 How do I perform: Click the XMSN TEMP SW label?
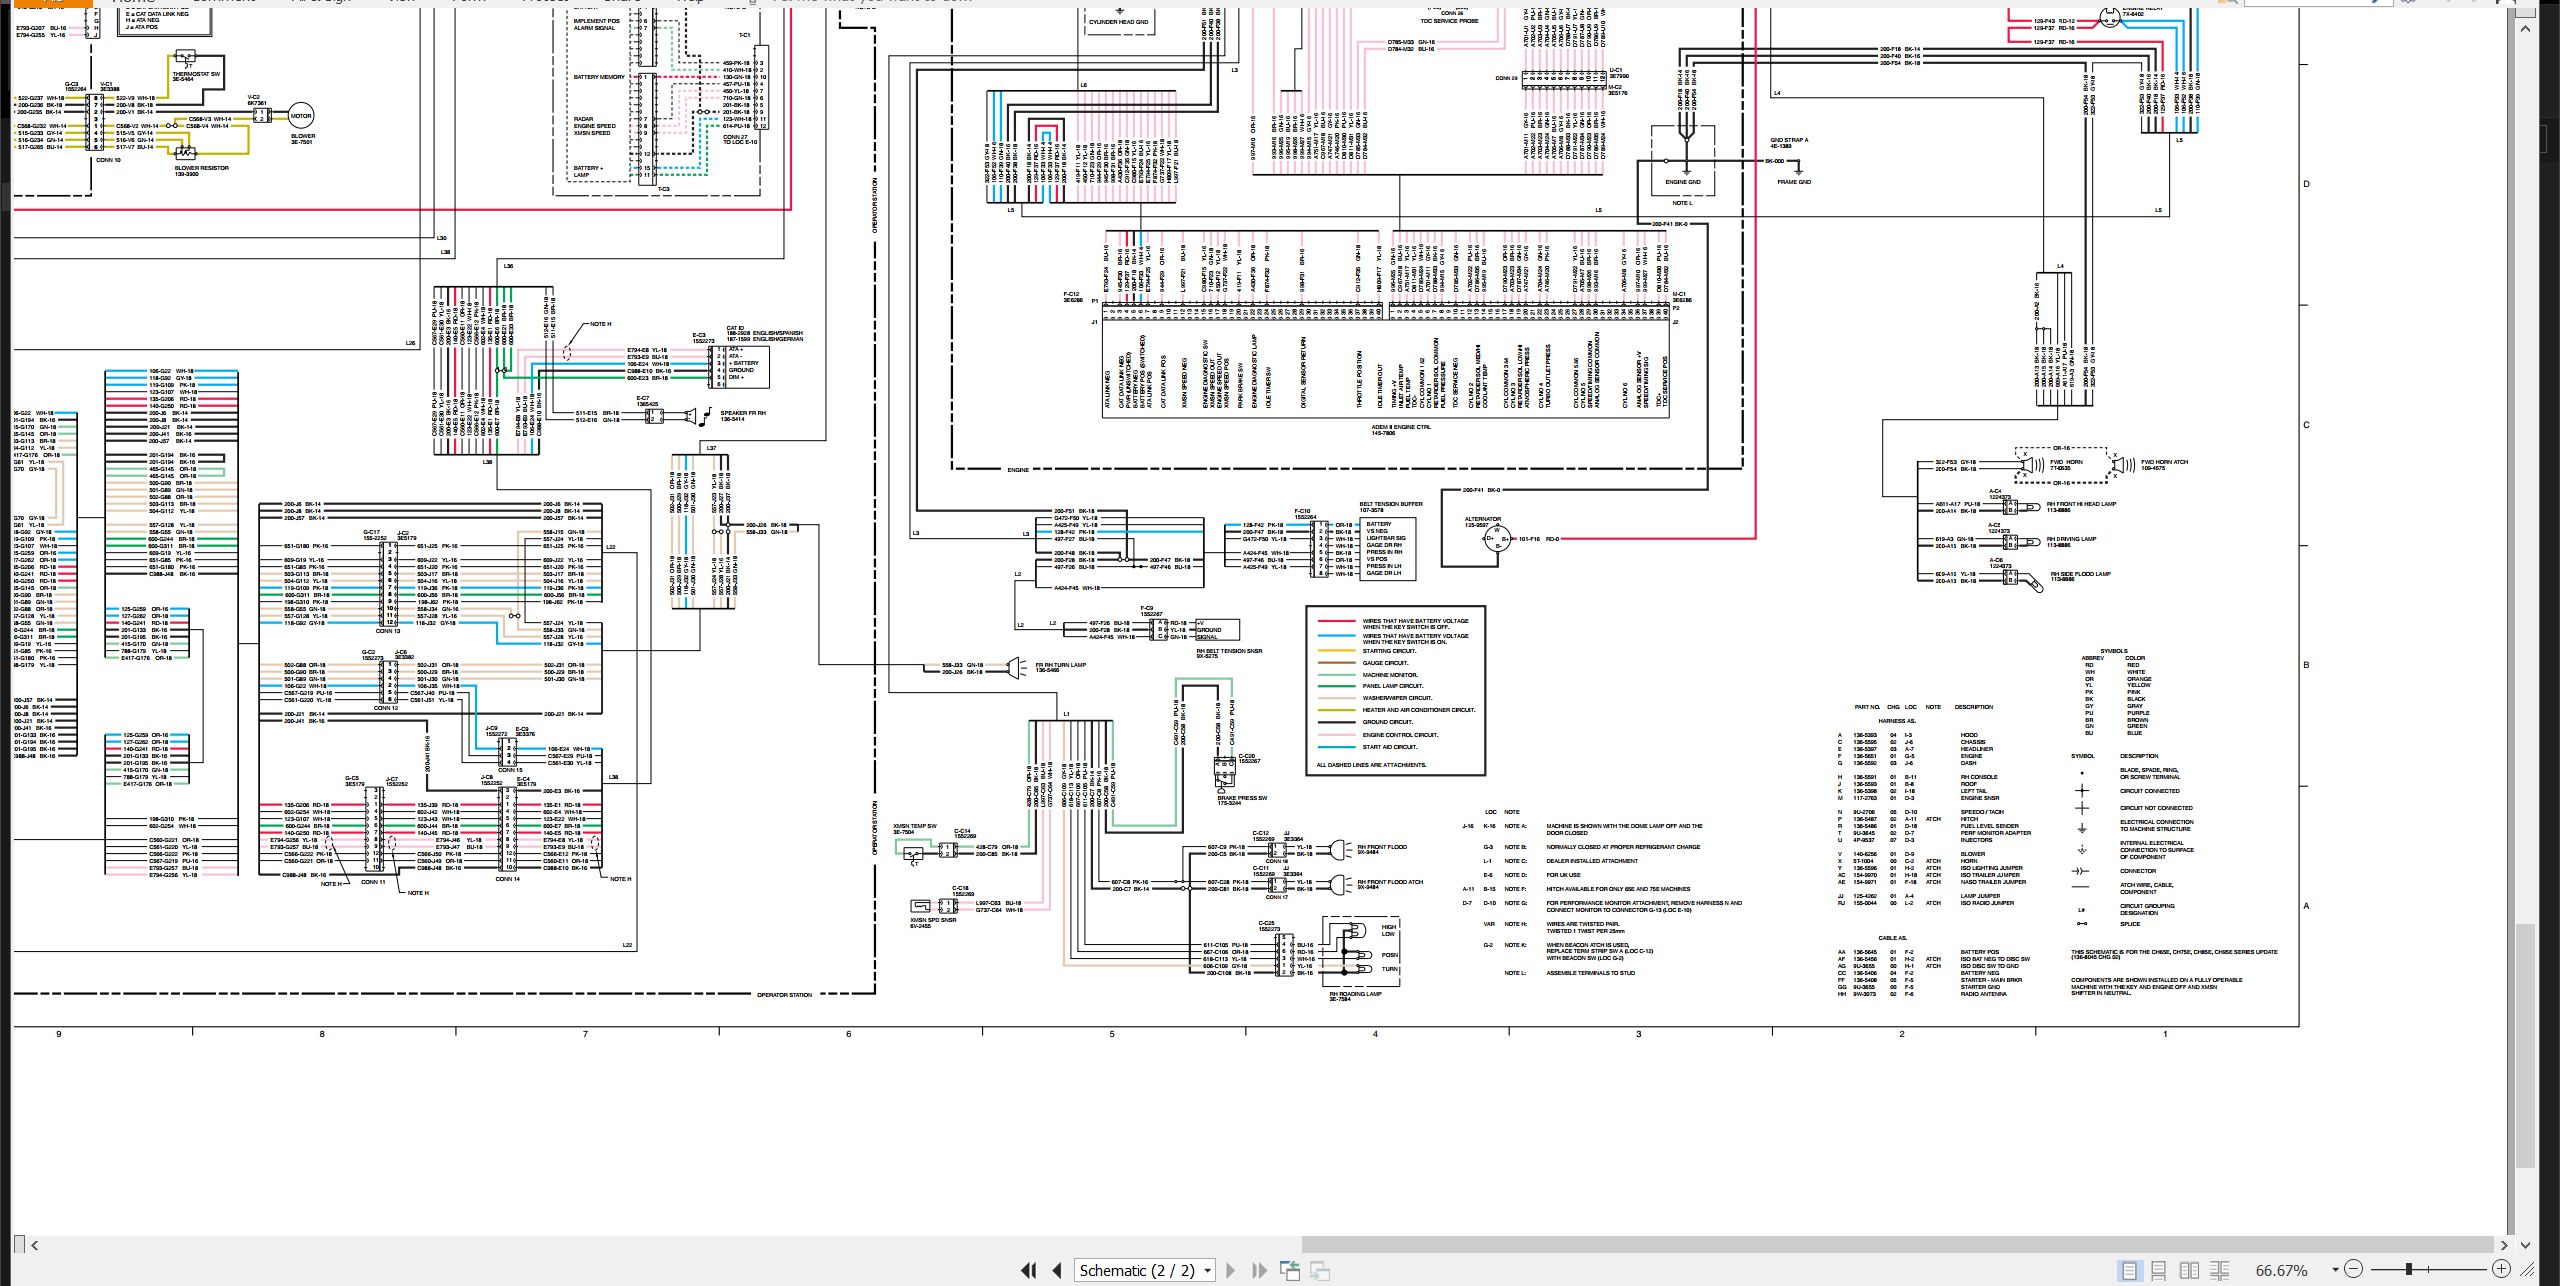[x=915, y=826]
